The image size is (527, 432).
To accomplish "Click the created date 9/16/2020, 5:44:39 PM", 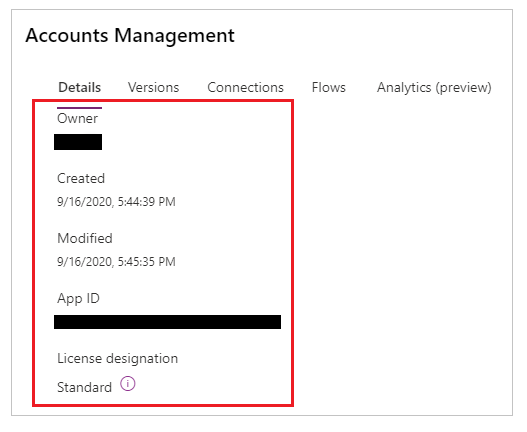I will (x=116, y=202).
